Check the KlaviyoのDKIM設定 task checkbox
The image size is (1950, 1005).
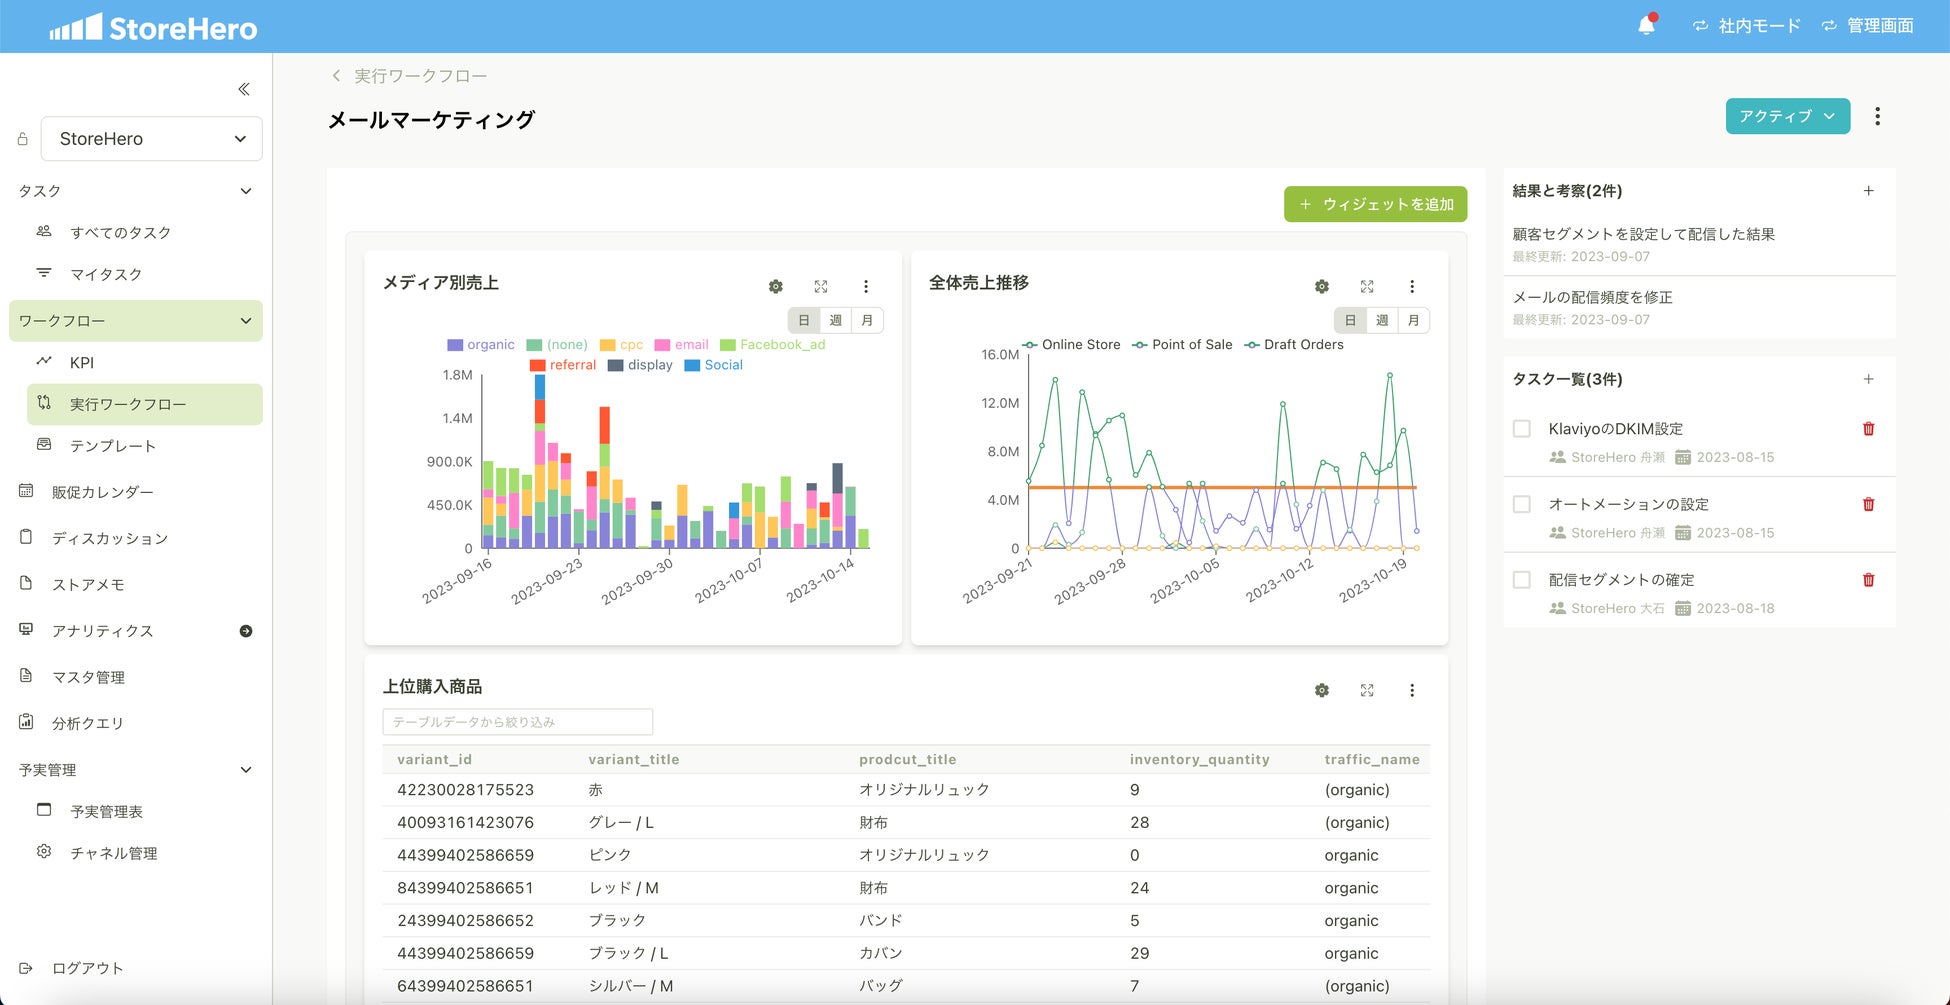click(1522, 429)
